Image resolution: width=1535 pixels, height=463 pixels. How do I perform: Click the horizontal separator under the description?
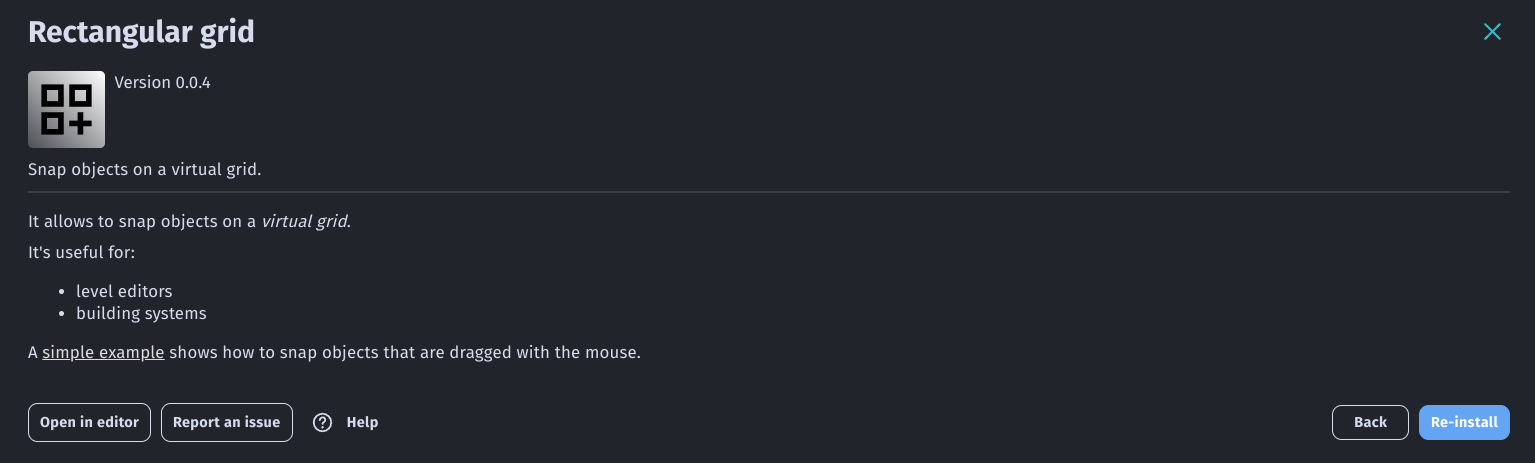click(768, 191)
